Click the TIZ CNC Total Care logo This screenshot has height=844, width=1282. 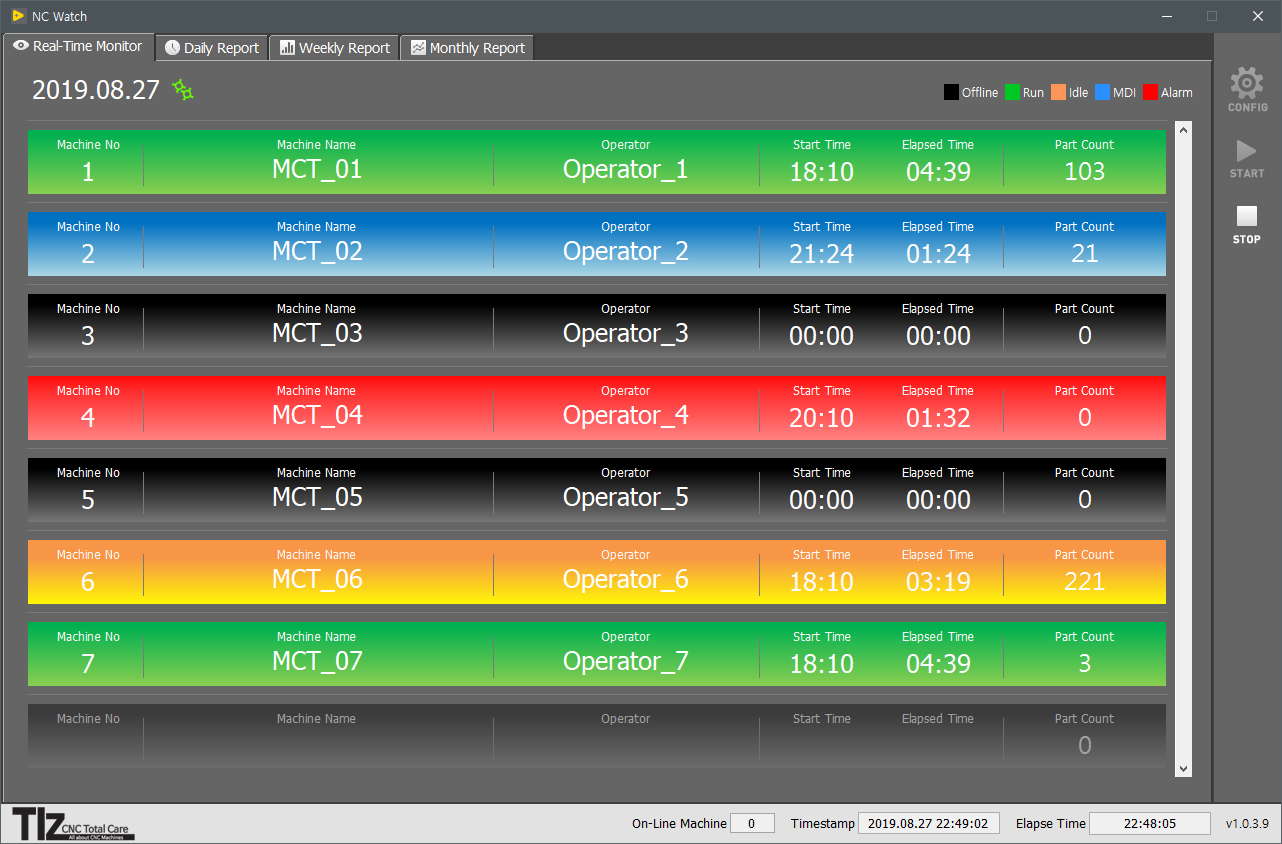[73, 823]
